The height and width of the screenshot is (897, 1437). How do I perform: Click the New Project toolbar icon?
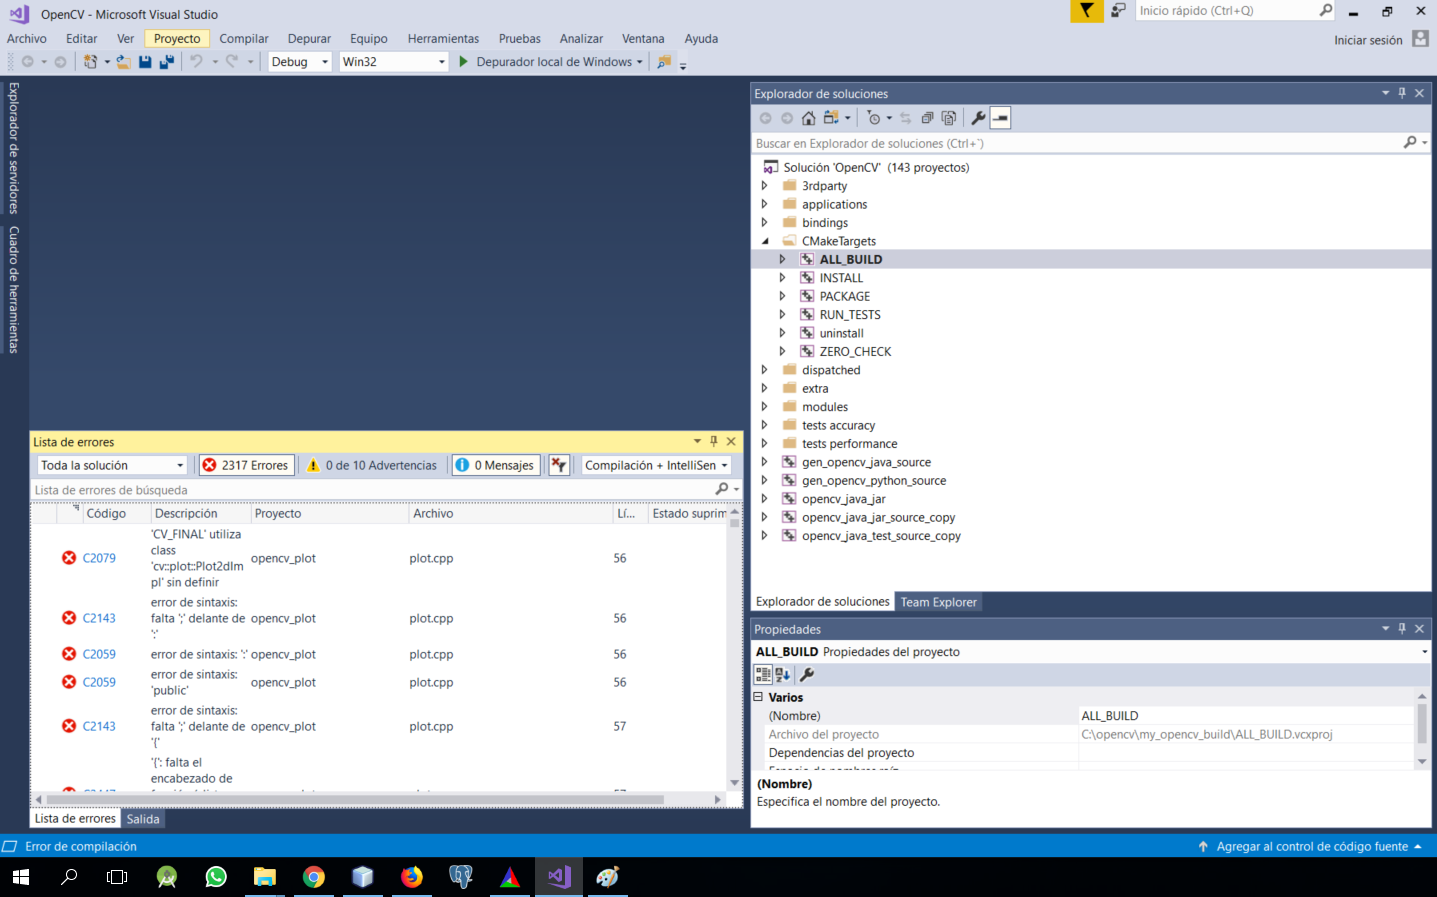pos(91,62)
